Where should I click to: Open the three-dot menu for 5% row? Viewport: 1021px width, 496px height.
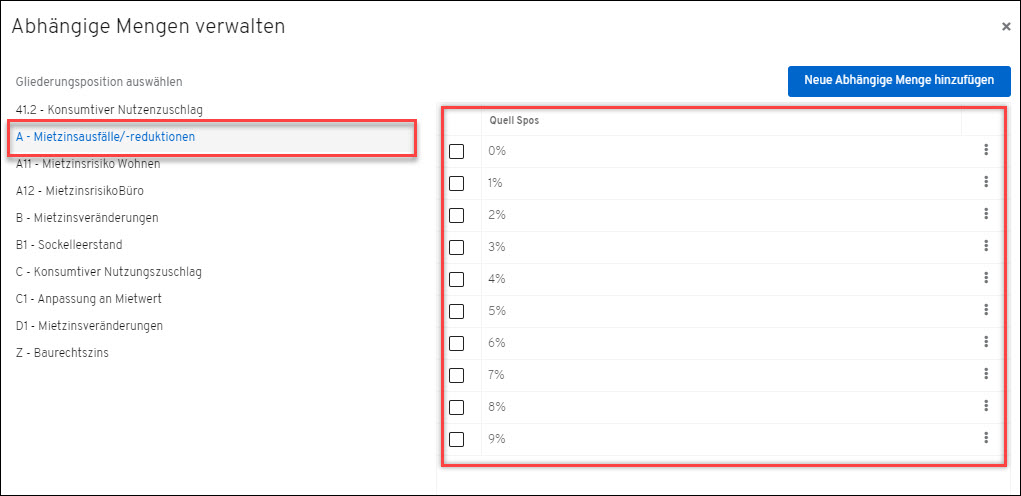[986, 310]
